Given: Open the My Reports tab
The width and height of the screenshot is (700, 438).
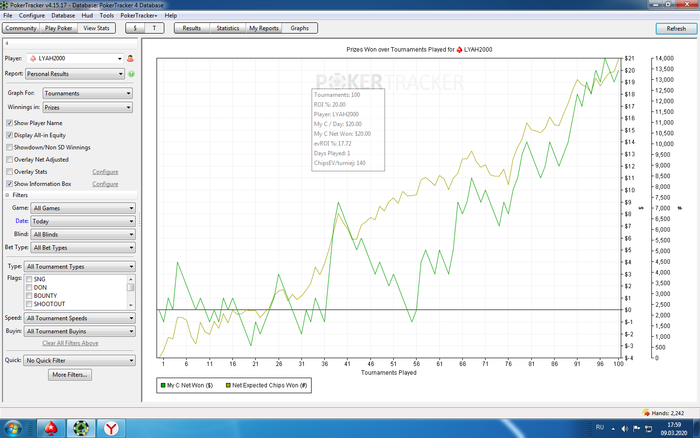Looking at the screenshot, I should pyautogui.click(x=264, y=28).
